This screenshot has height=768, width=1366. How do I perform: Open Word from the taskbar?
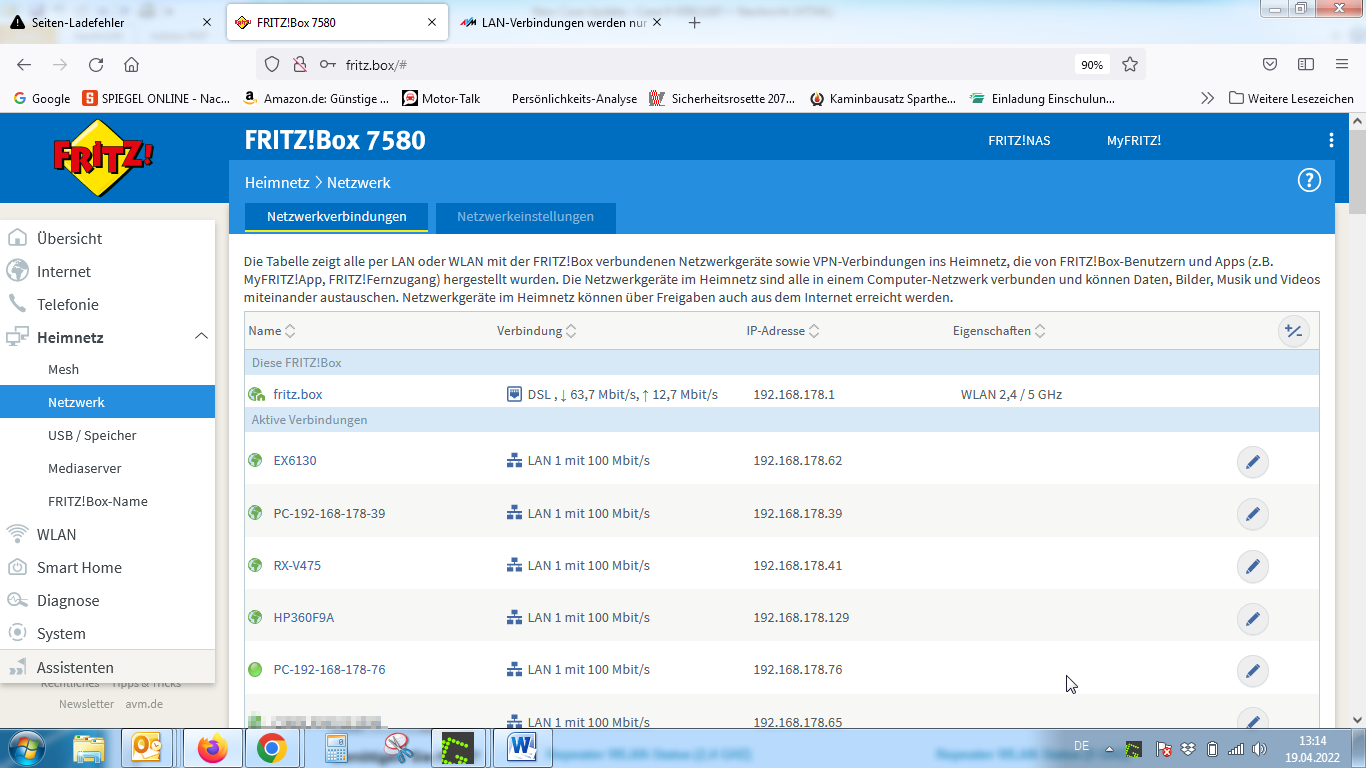coord(522,748)
